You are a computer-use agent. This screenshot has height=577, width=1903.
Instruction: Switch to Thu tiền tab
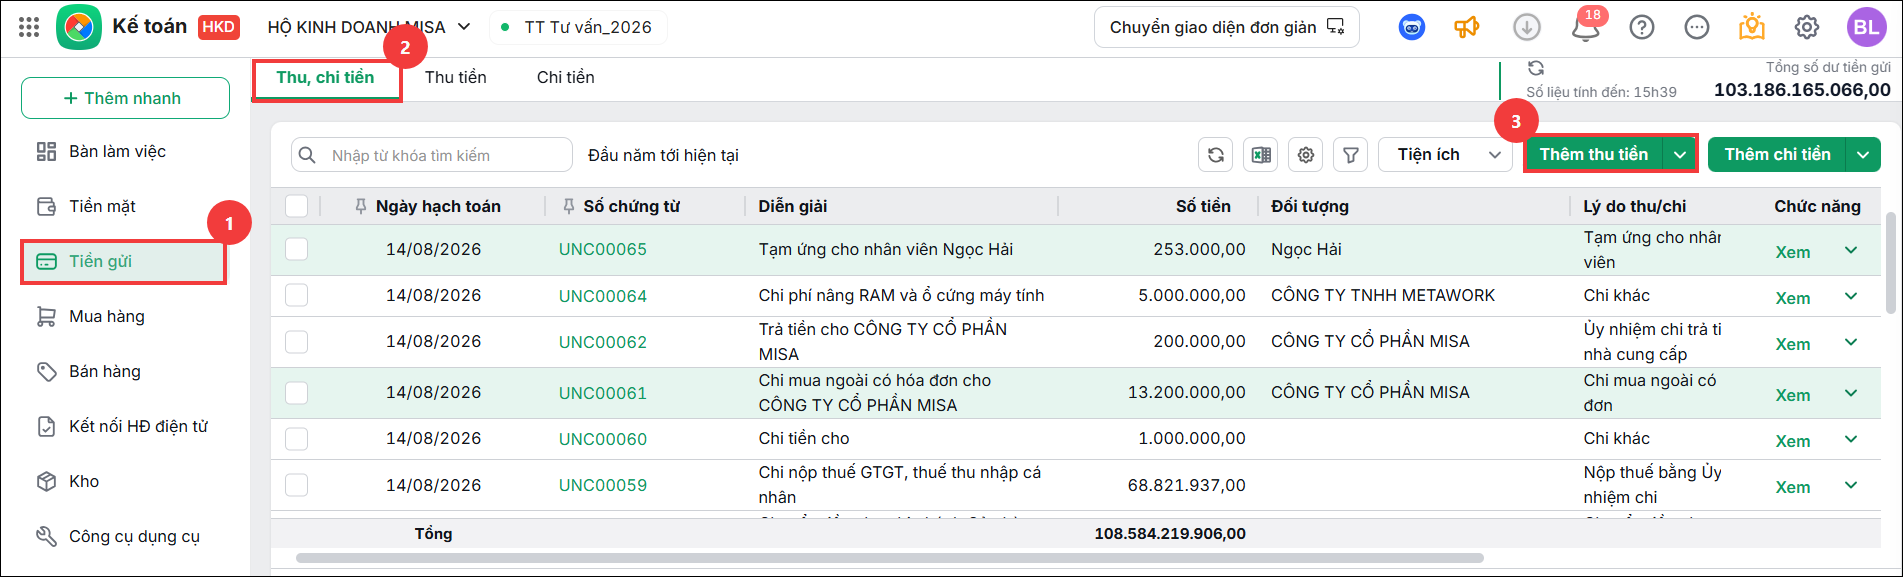coord(456,77)
